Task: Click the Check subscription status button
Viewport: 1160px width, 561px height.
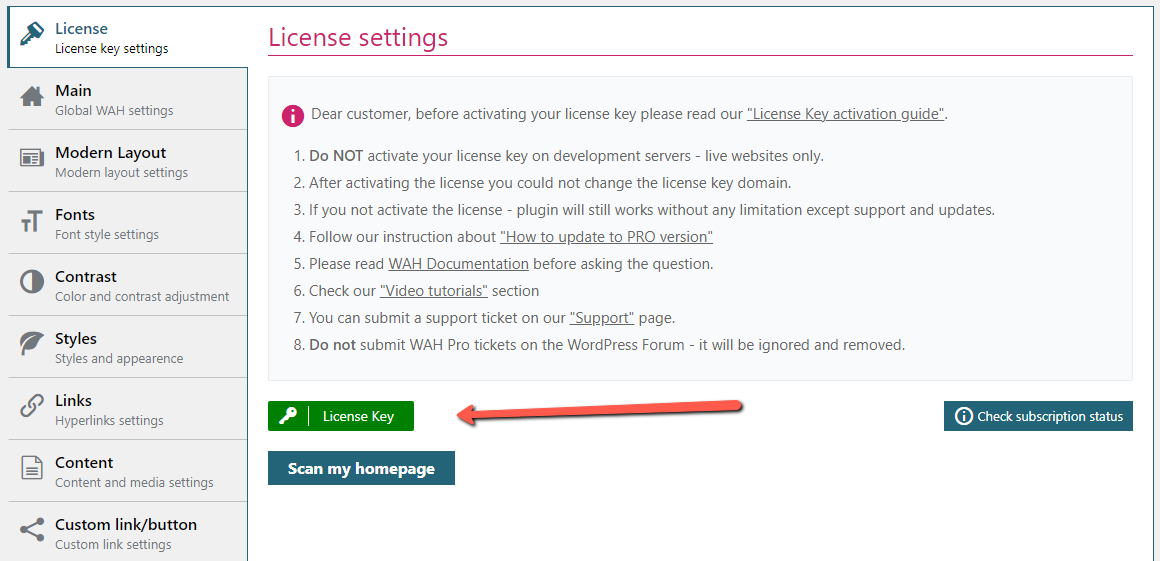Action: click(1038, 416)
